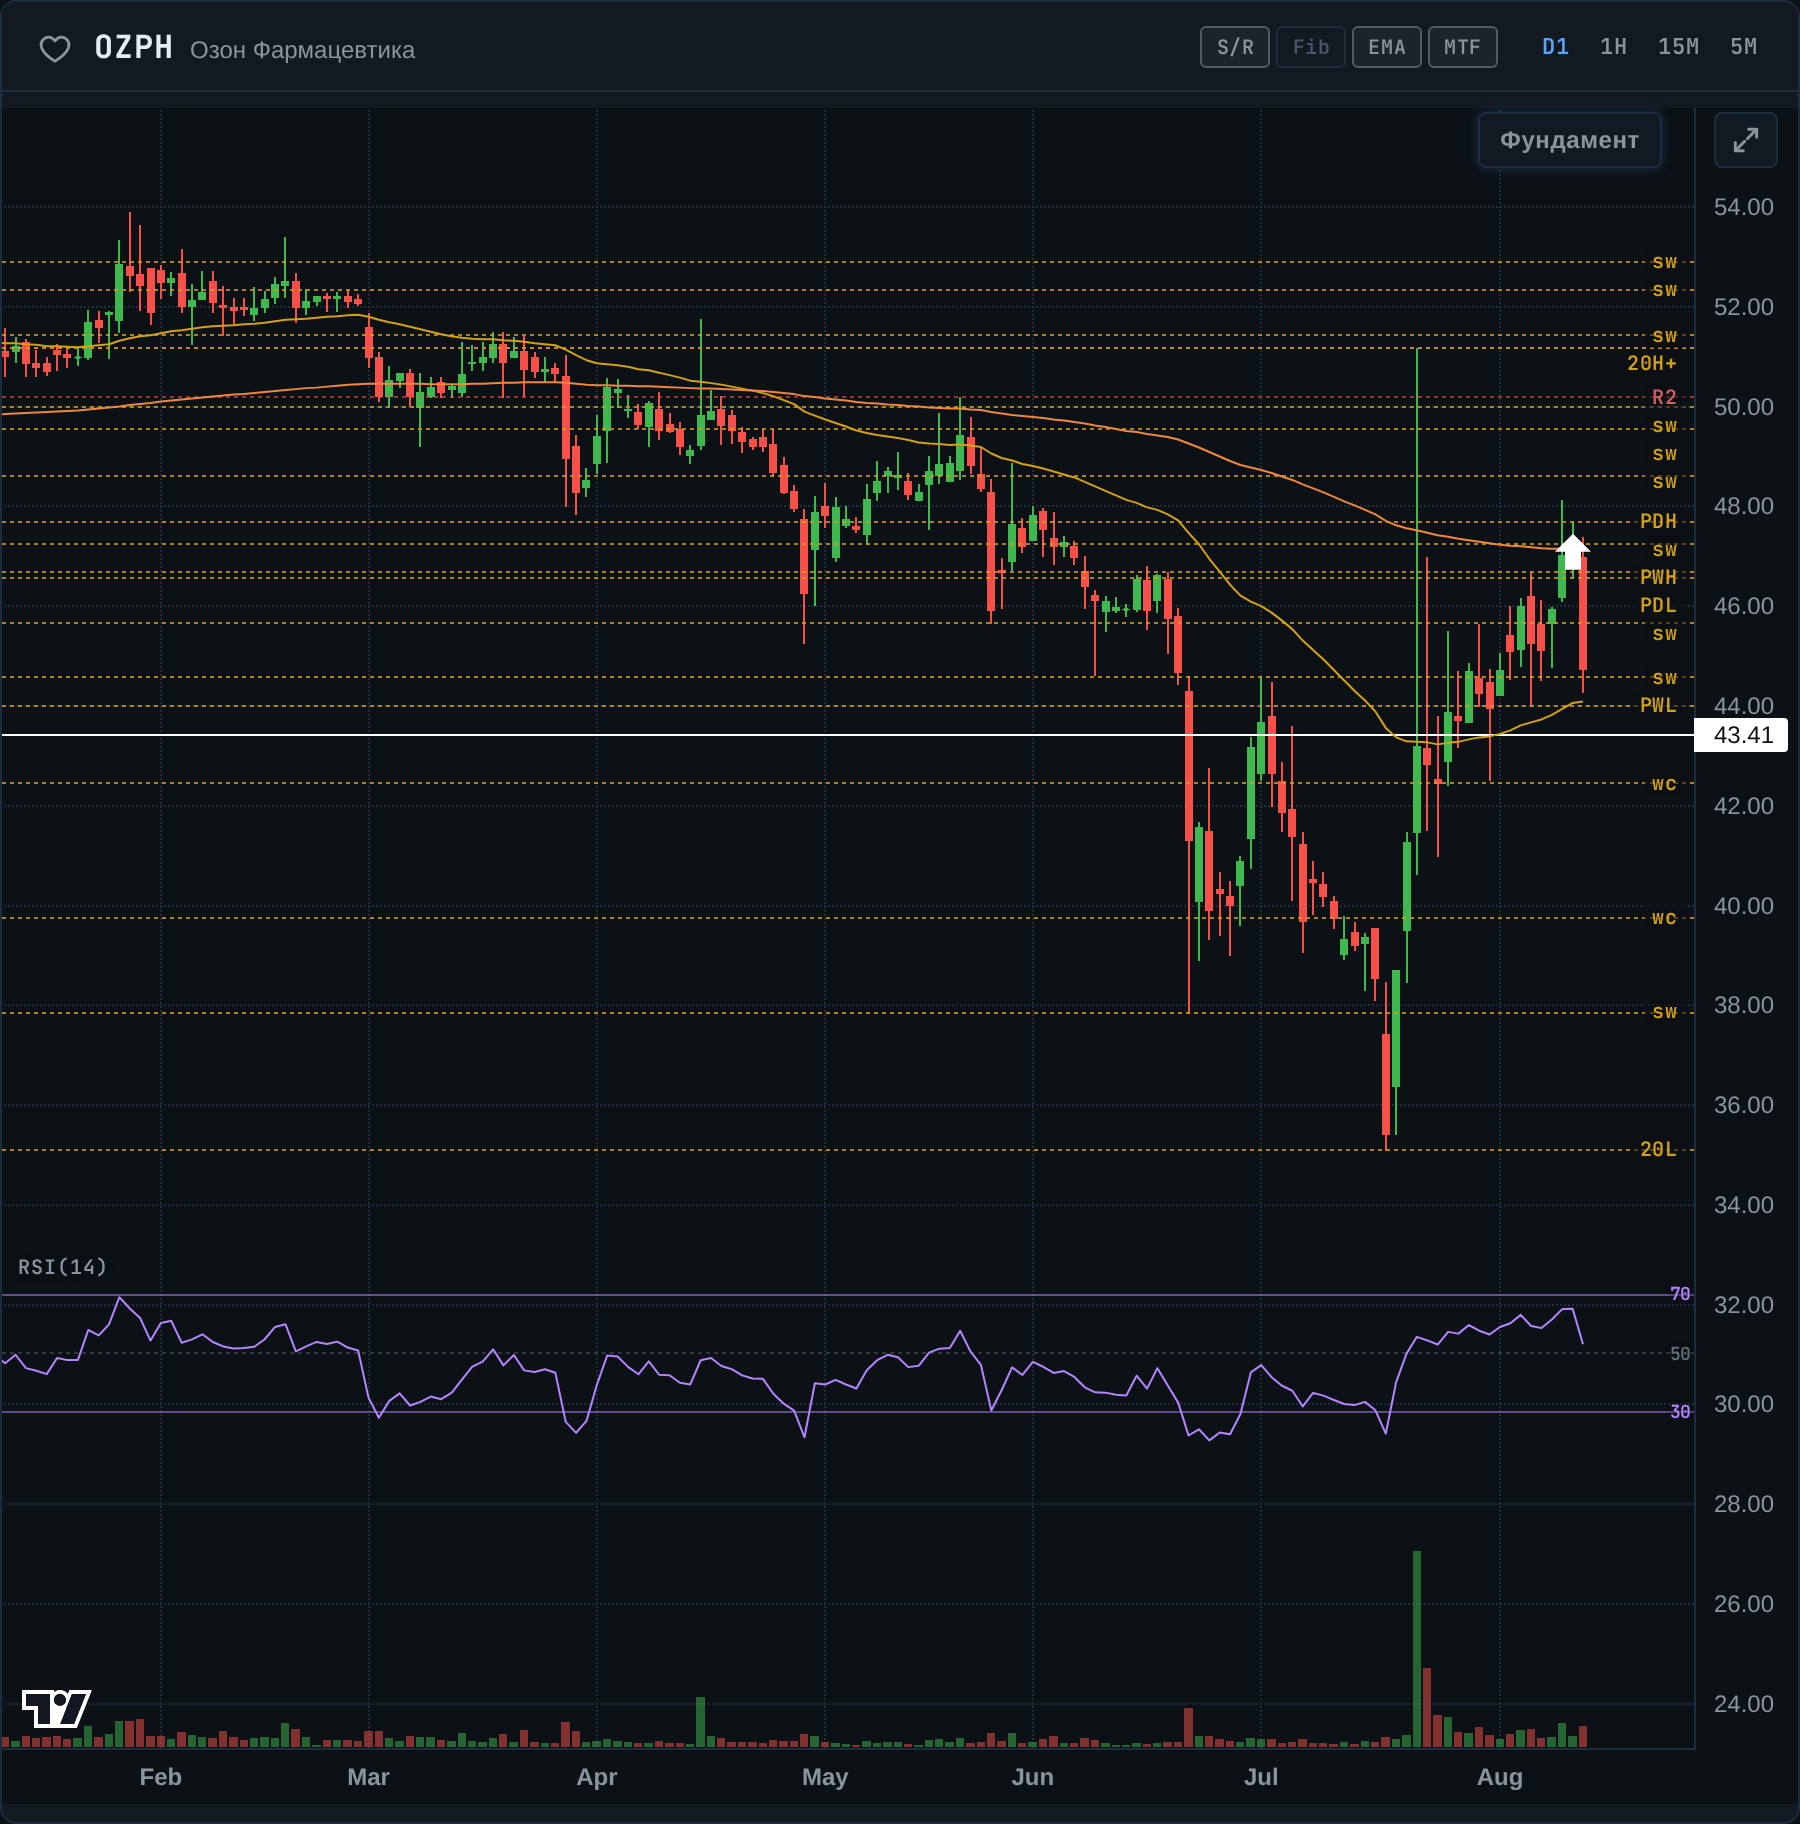Click the tallest green volume bar
Viewport: 1800px width, 1824px height.
click(x=1417, y=1649)
